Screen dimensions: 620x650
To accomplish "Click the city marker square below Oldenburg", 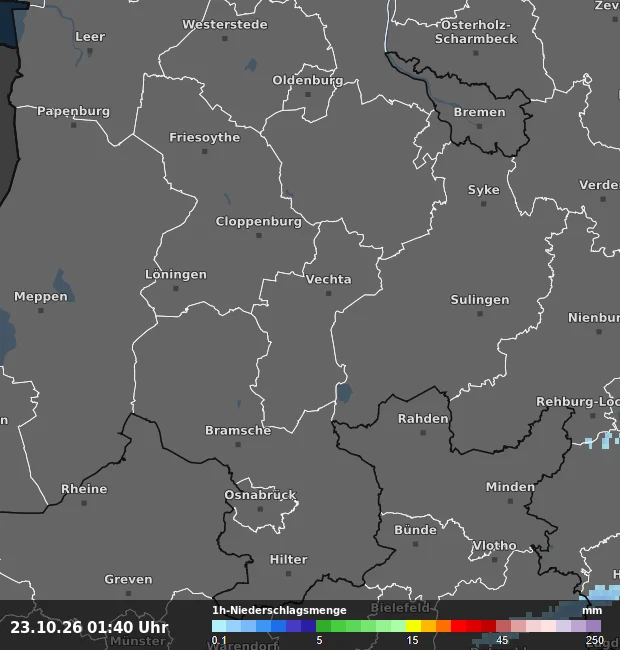I will click(308, 95).
